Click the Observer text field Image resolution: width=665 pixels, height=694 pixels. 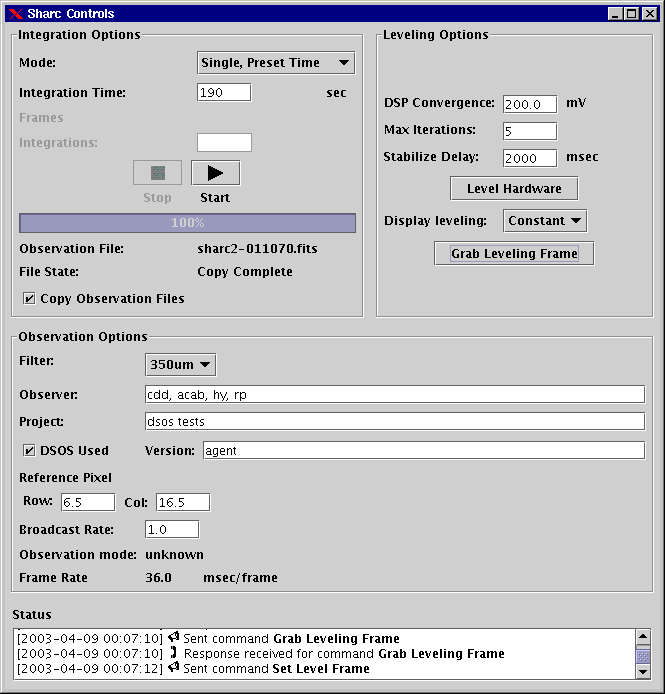395,394
